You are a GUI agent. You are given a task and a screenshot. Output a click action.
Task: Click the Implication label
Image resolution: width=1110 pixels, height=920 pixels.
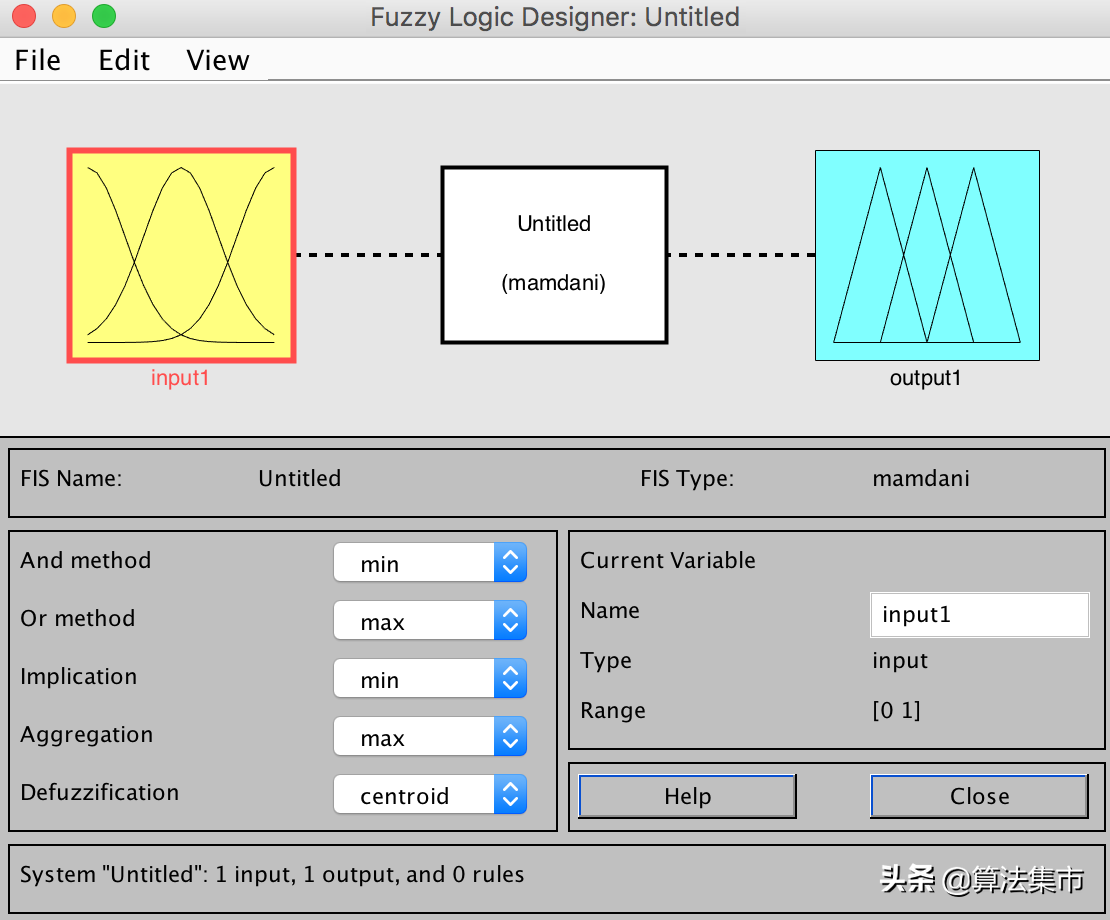(79, 677)
